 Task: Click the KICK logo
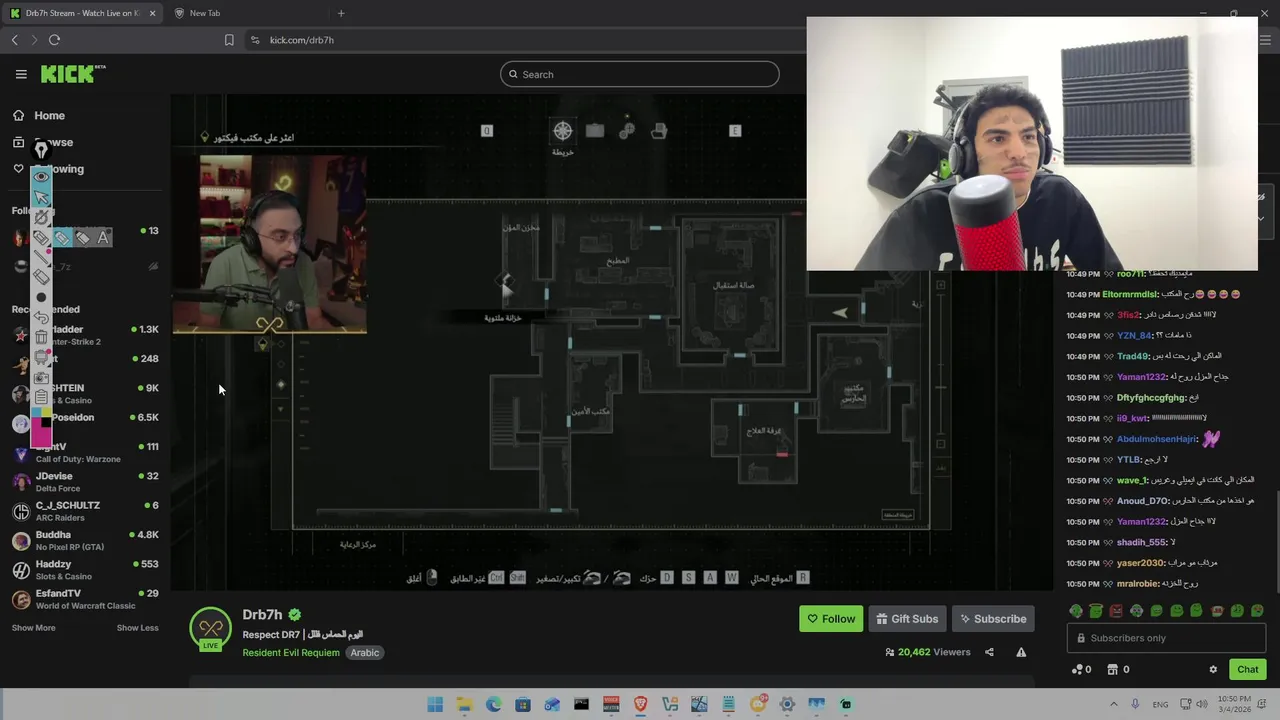point(73,74)
